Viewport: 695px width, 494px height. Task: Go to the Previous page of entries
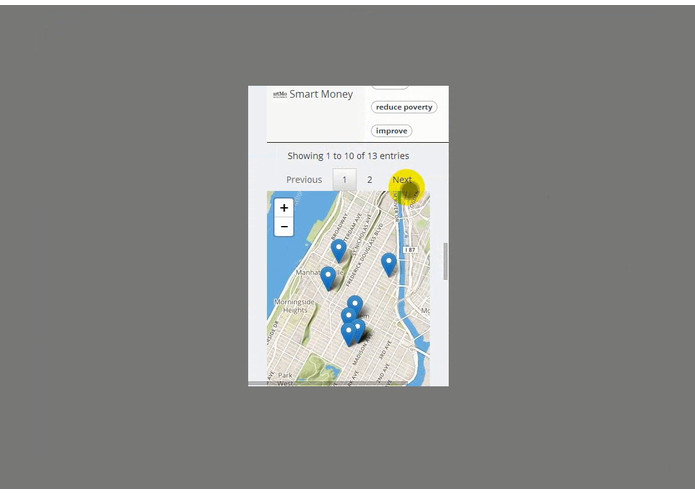[x=304, y=179]
